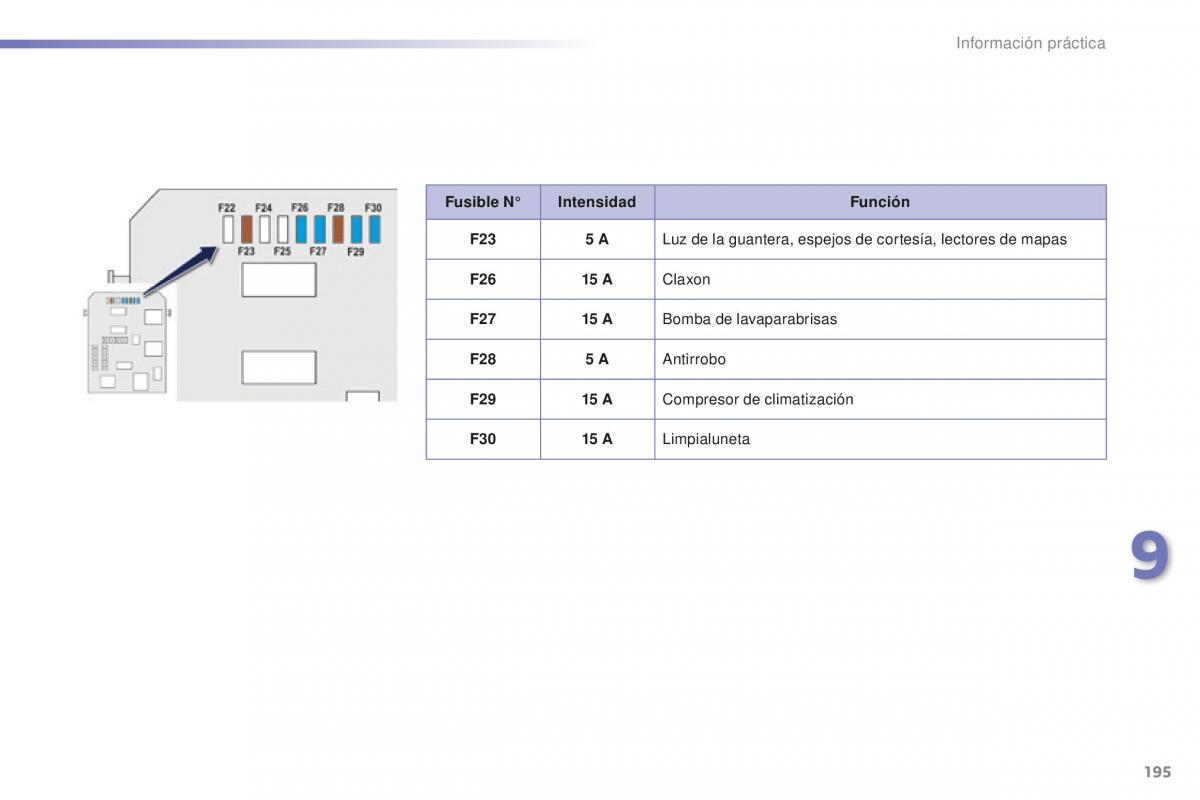Click the small fusebox overview thumbnail
This screenshot has height=800, width=1200.
tap(127, 342)
